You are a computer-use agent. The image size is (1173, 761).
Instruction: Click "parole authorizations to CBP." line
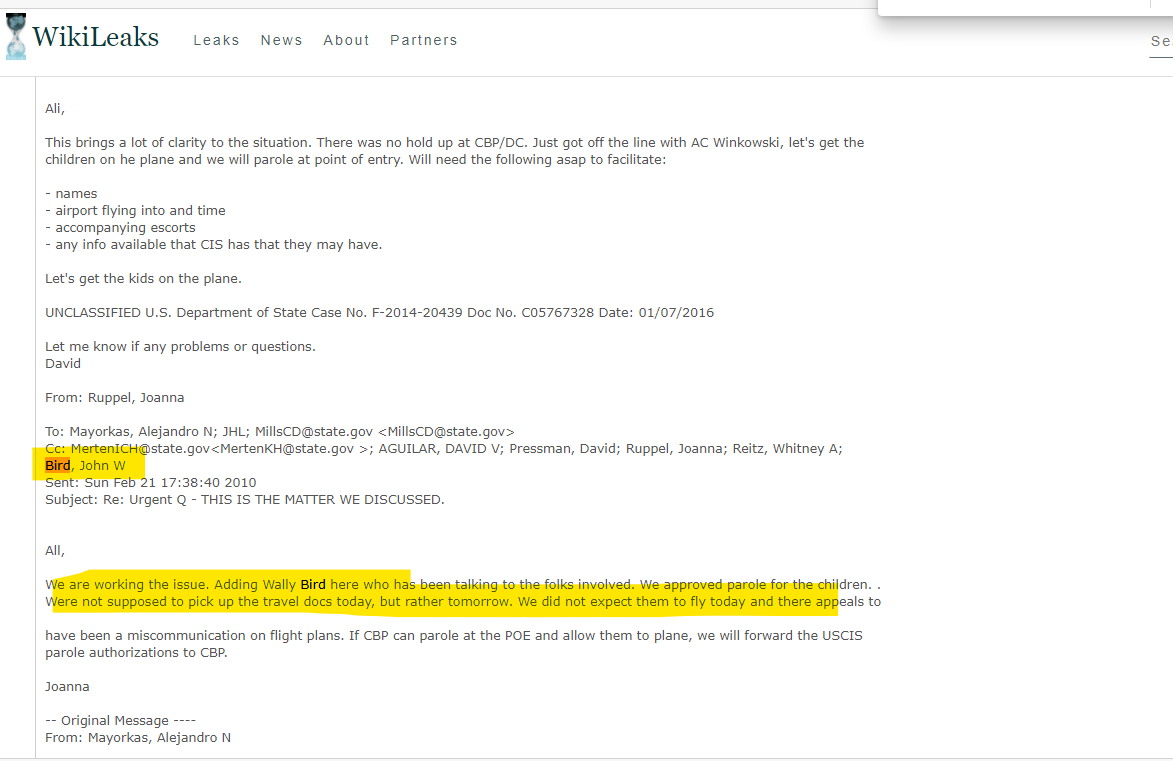point(136,652)
